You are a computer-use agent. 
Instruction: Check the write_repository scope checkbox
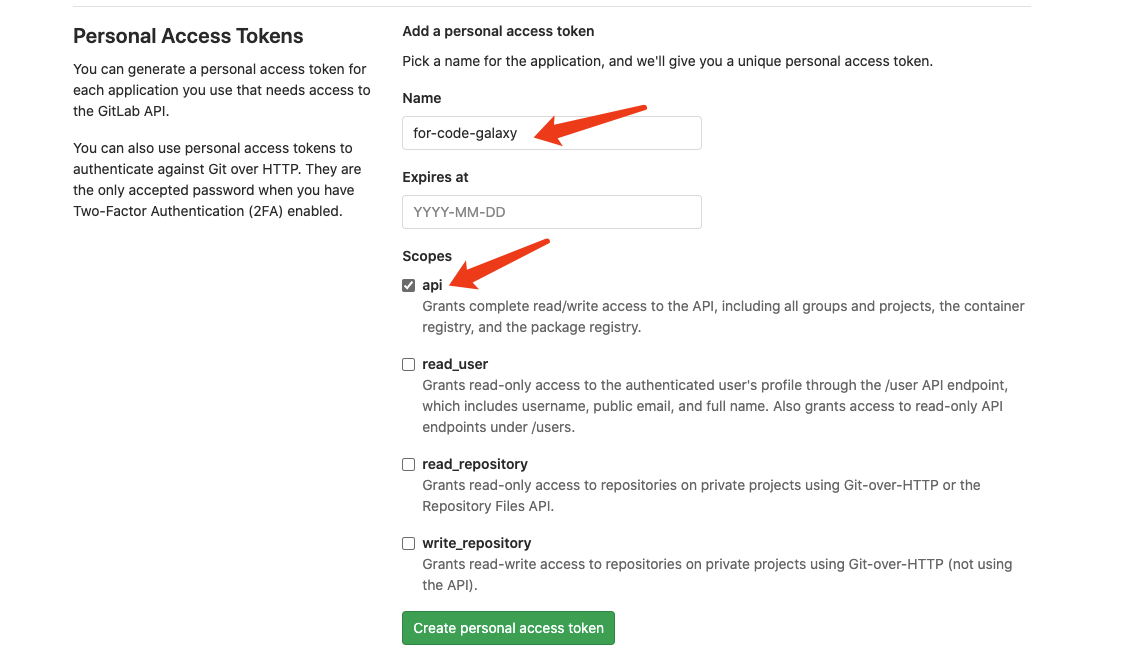tap(408, 543)
